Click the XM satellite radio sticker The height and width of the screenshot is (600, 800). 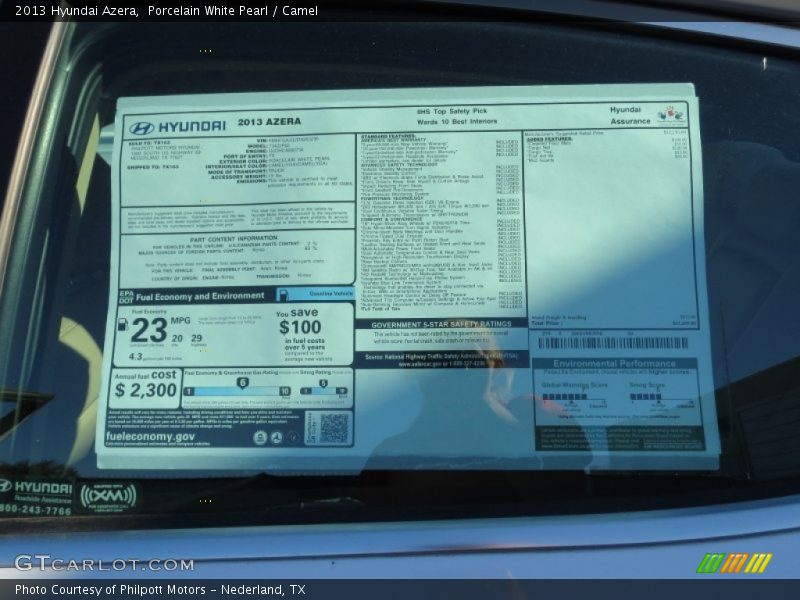108,496
